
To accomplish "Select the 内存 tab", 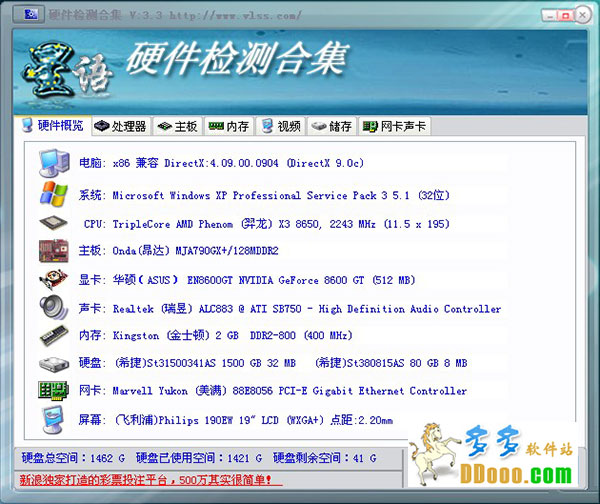I will tap(229, 126).
